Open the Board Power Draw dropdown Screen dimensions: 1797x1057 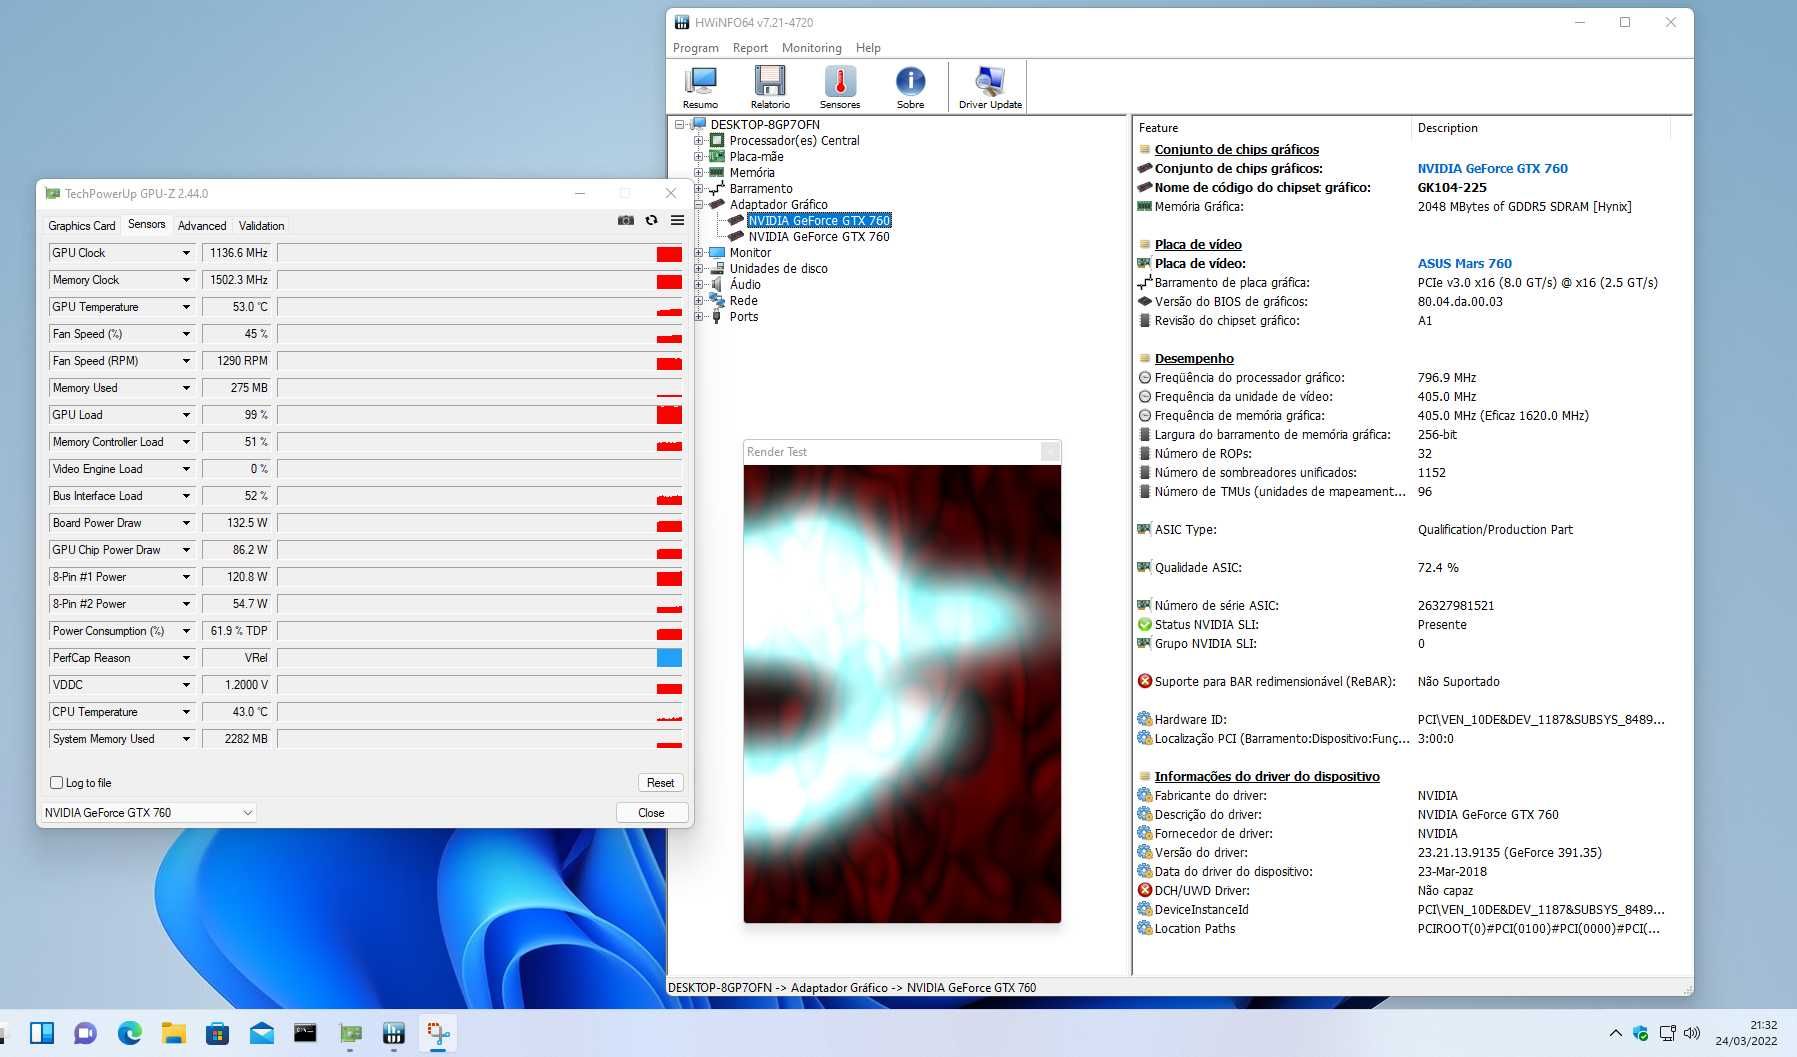pos(186,523)
